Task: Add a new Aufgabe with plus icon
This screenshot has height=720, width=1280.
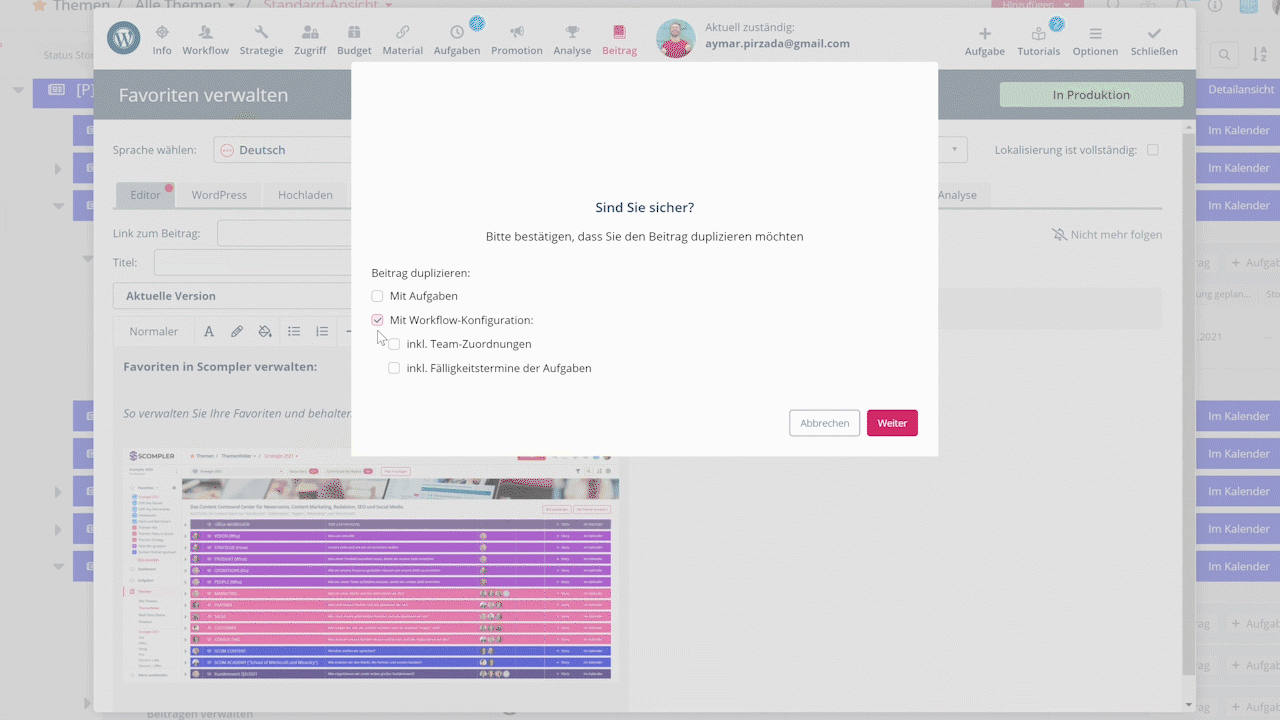Action: pos(984,34)
